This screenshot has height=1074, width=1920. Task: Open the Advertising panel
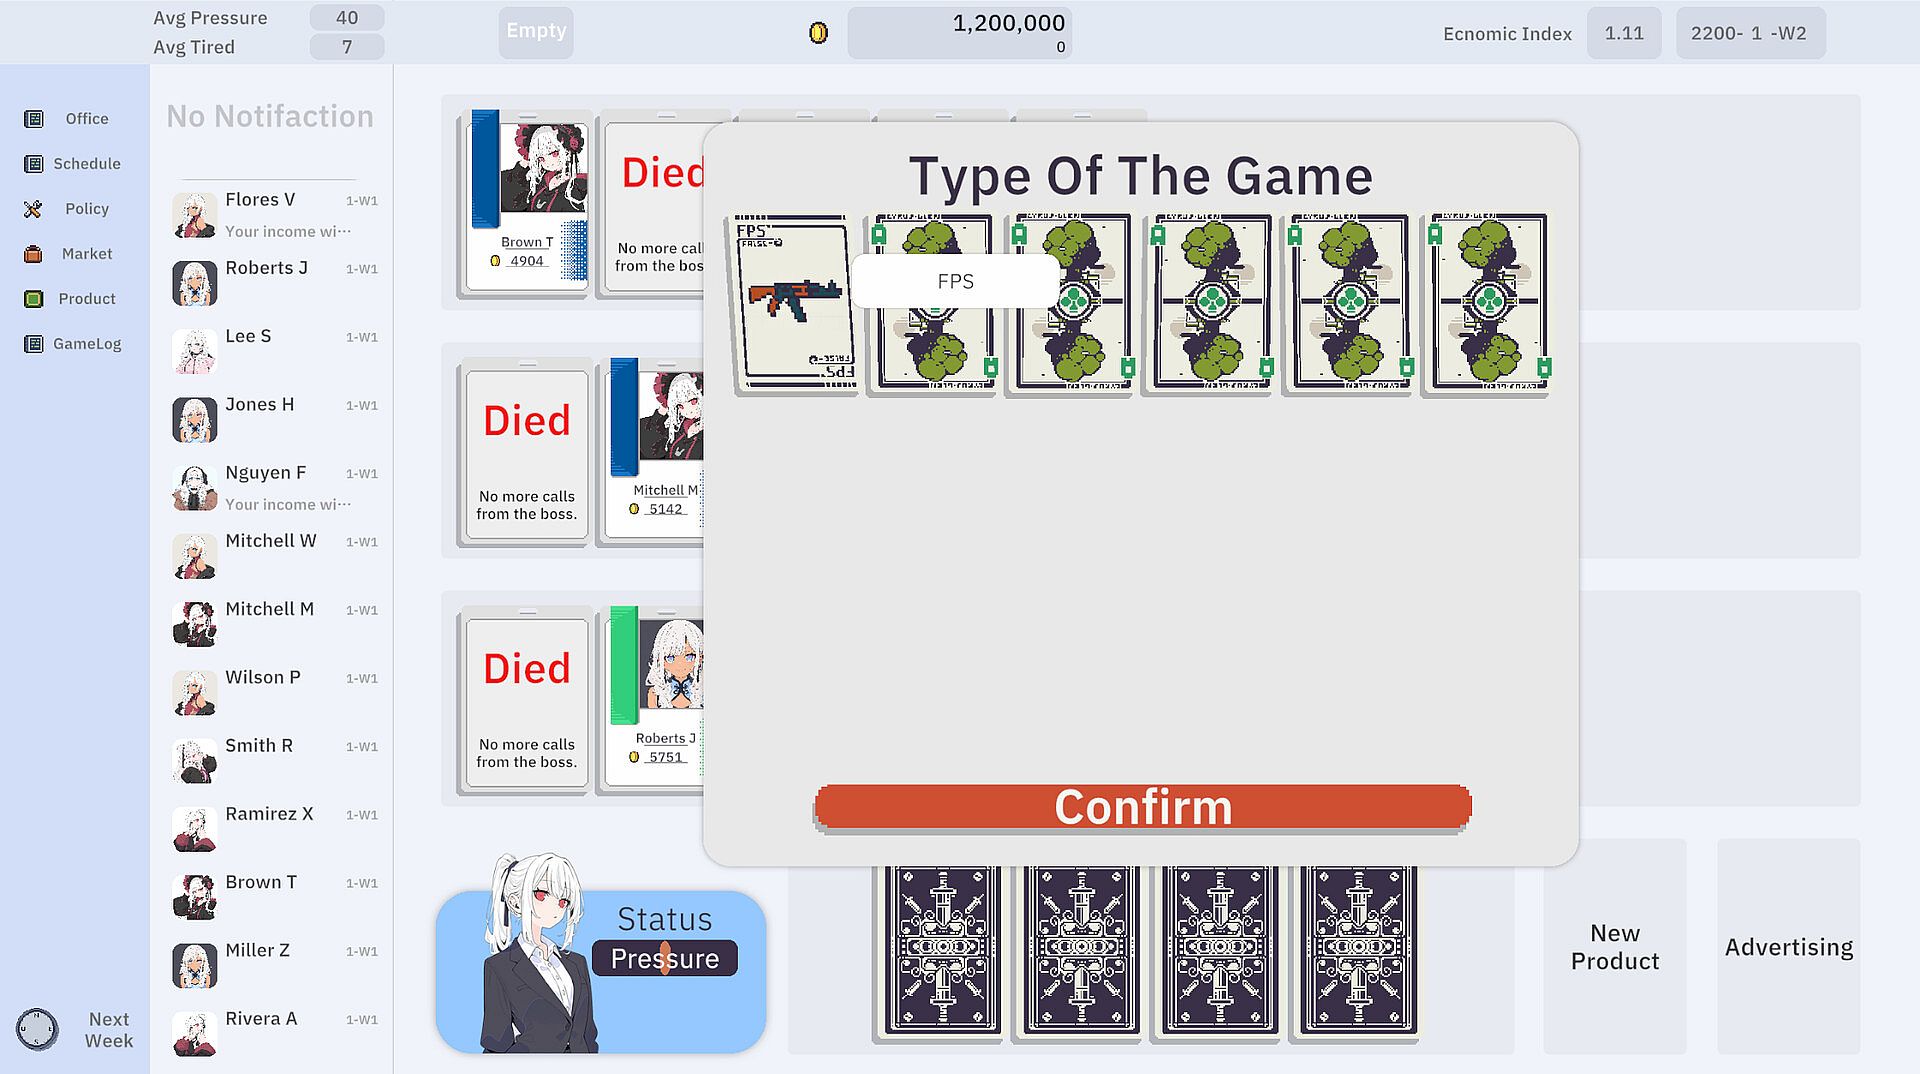(x=1788, y=946)
